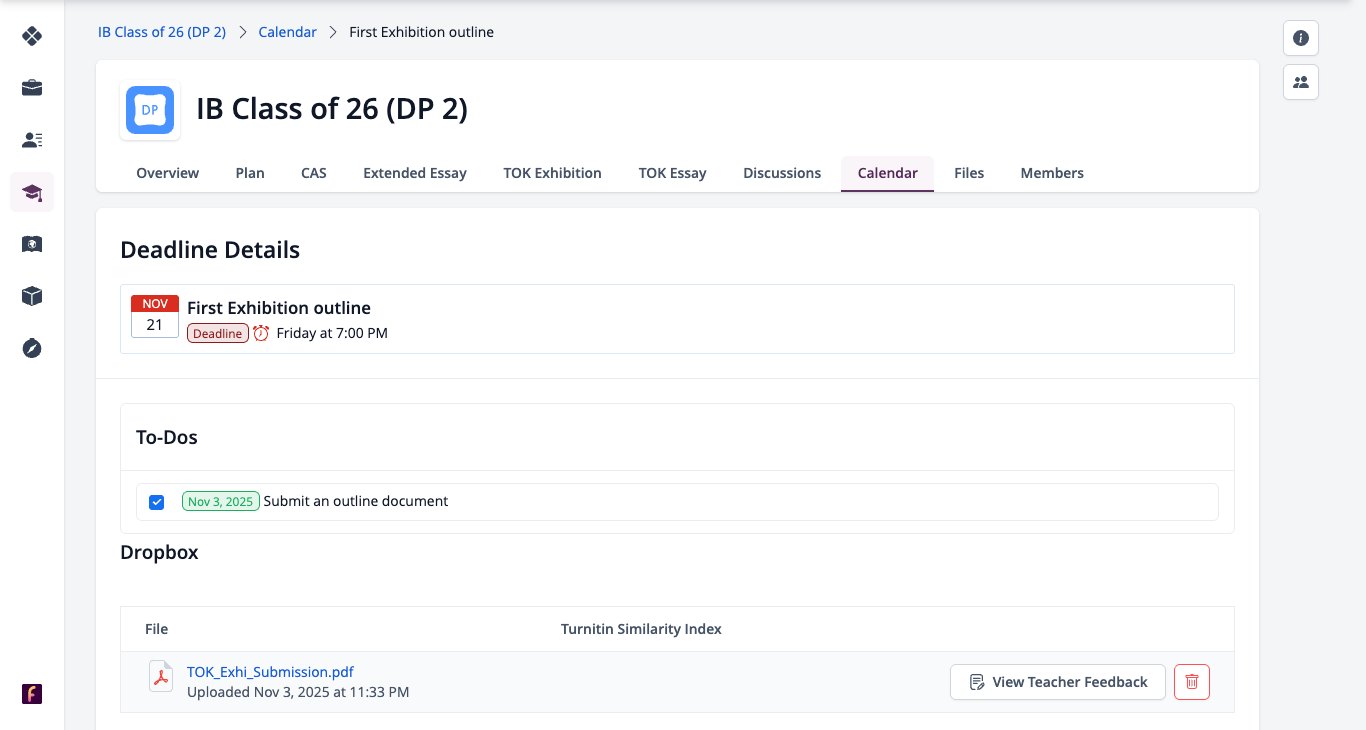Open the Files tab

(969, 173)
